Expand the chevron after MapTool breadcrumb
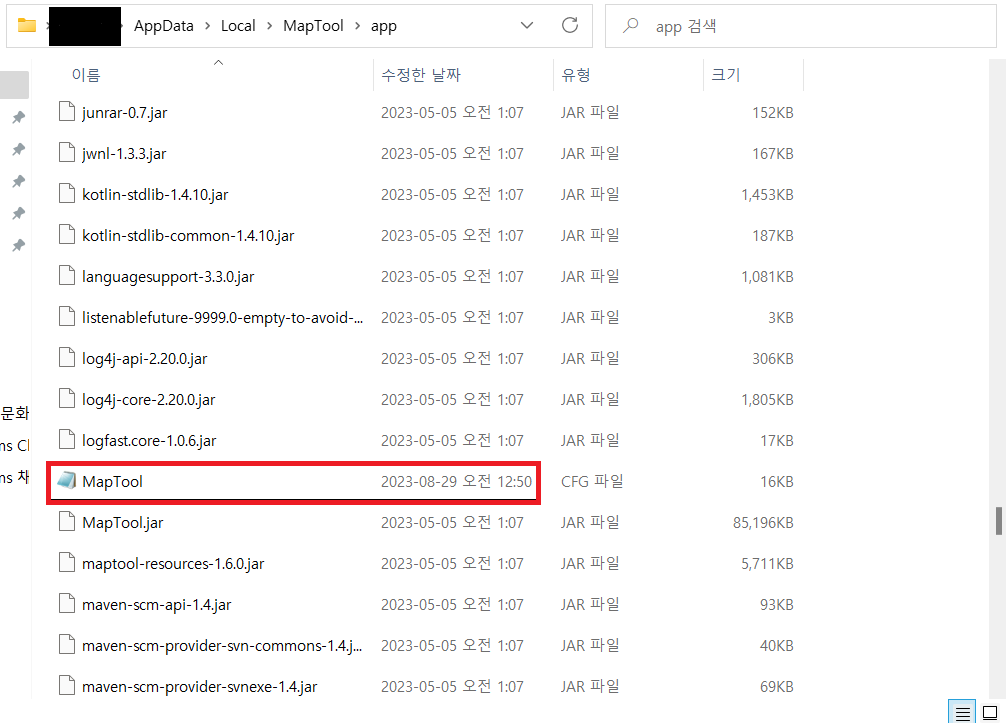Screen dimensions: 1006x723 (x=357, y=26)
